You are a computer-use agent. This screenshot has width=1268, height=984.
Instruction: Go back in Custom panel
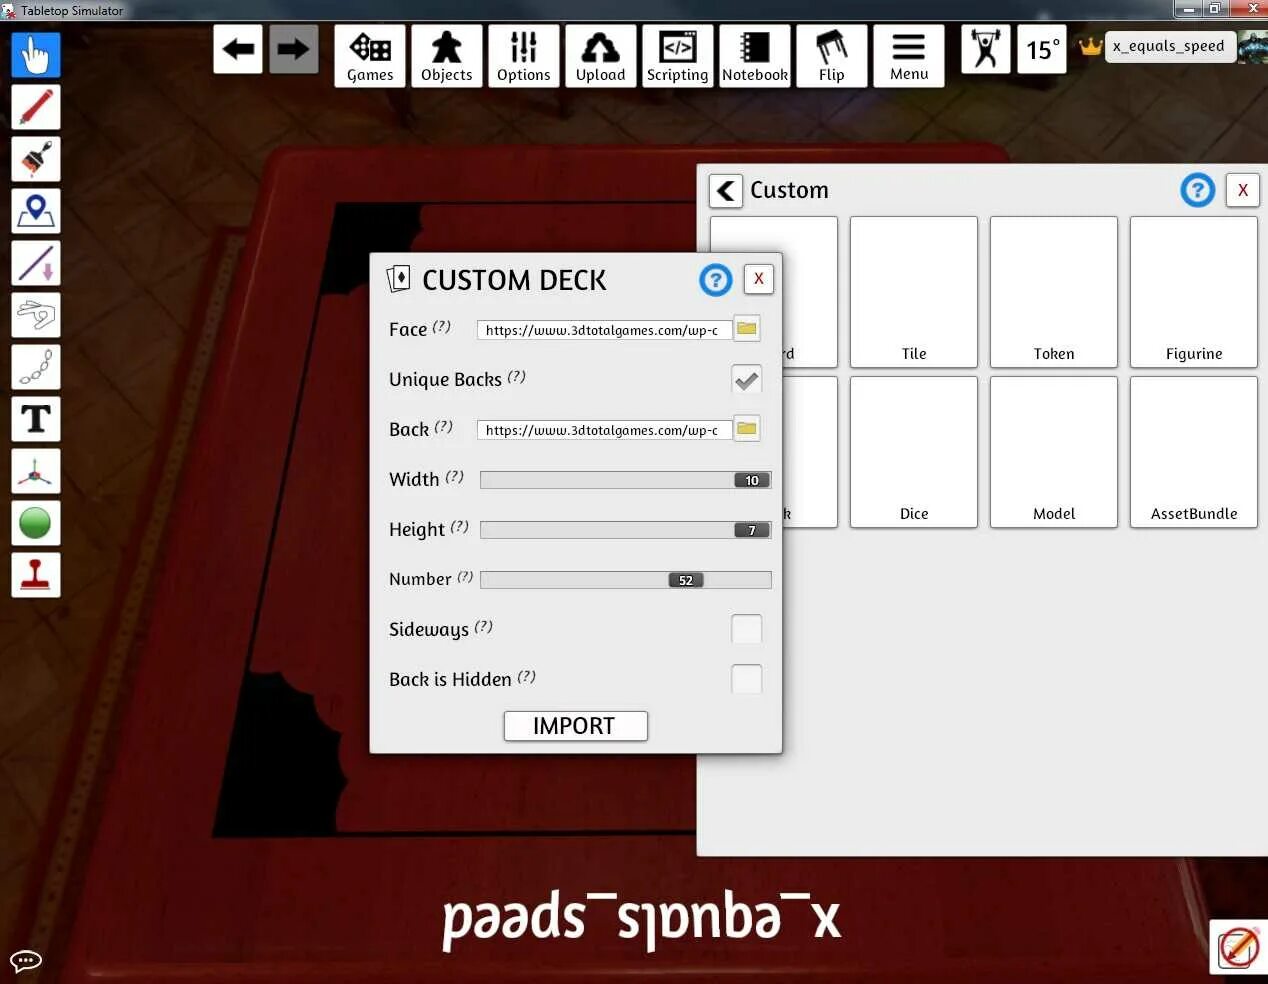click(726, 190)
